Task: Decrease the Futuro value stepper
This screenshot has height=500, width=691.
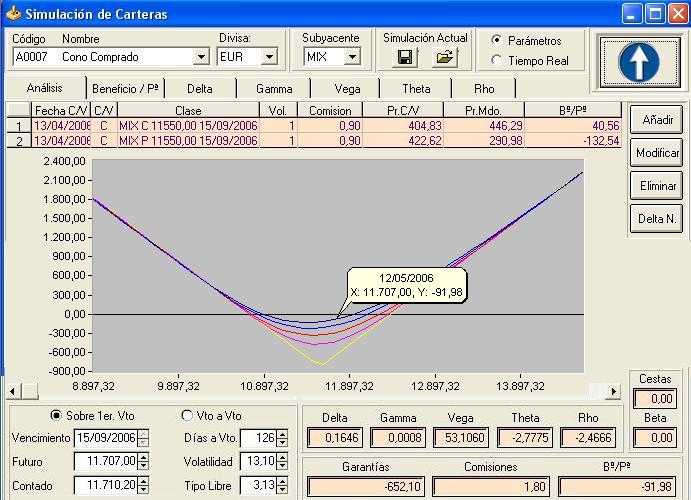Action: tap(143, 466)
